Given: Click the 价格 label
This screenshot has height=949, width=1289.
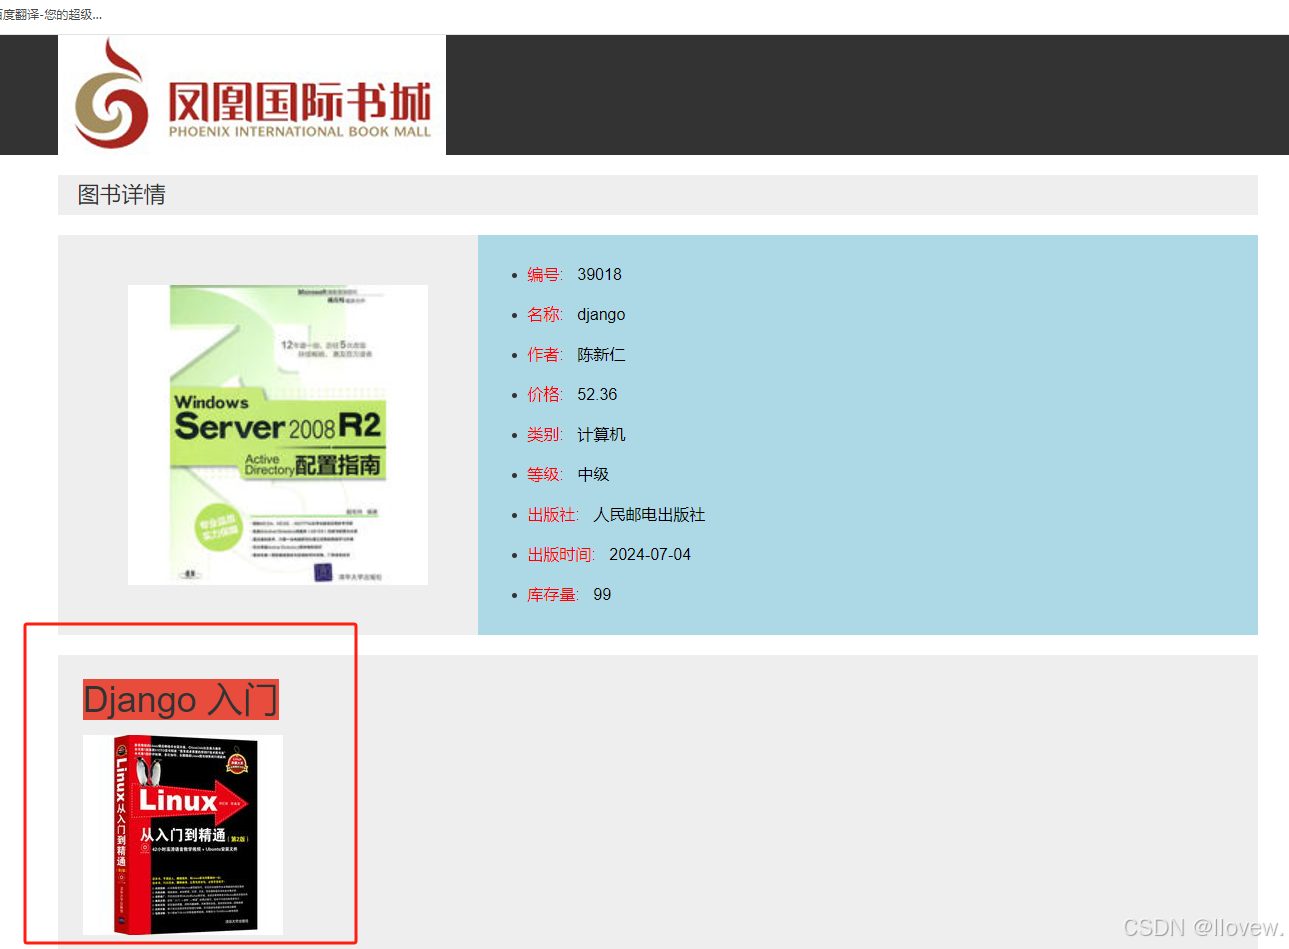Looking at the screenshot, I should [x=545, y=395].
